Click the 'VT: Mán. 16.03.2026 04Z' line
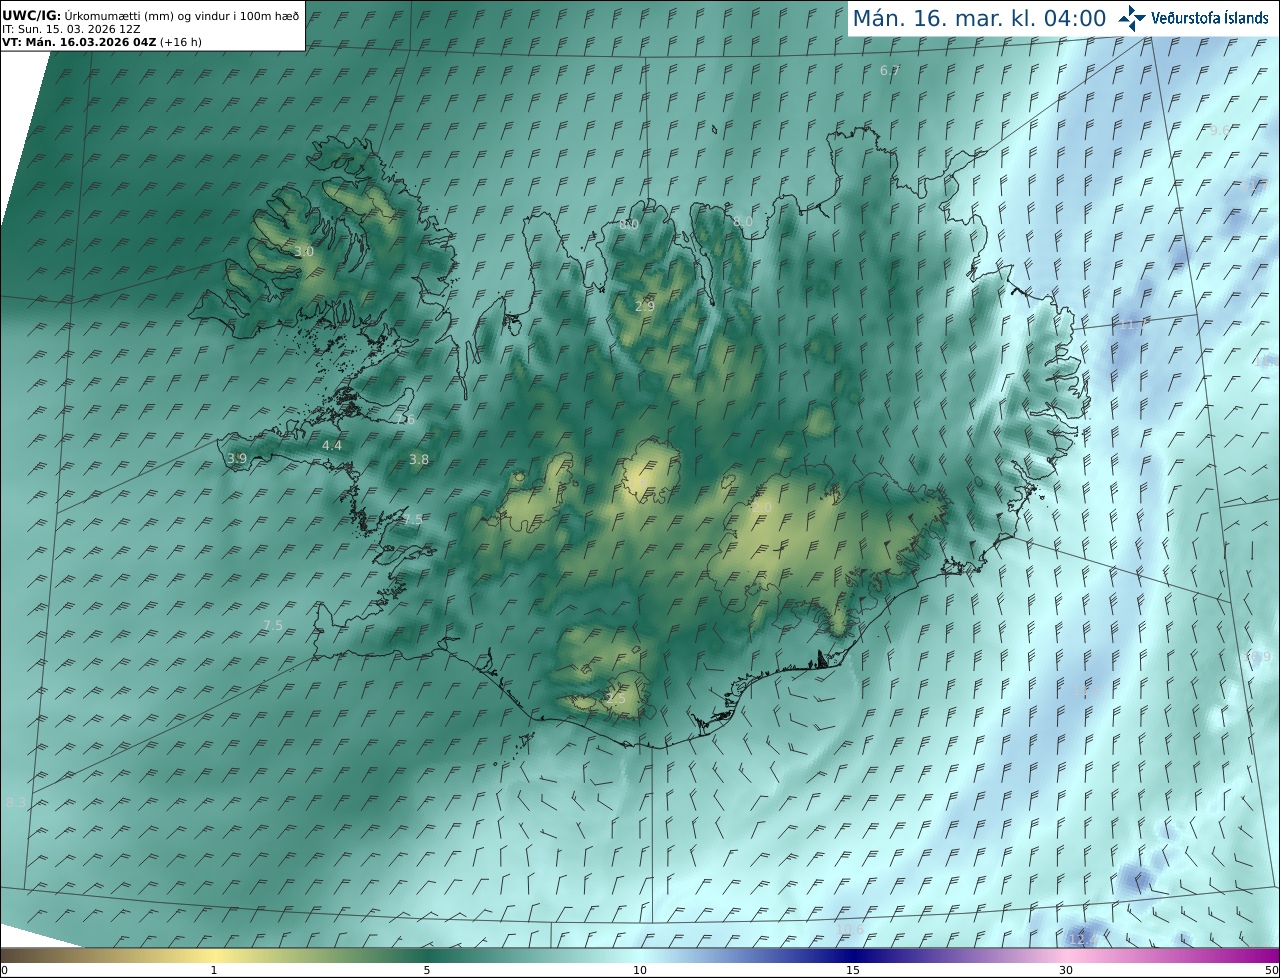Screen dimensions: 1280x978 101,42
